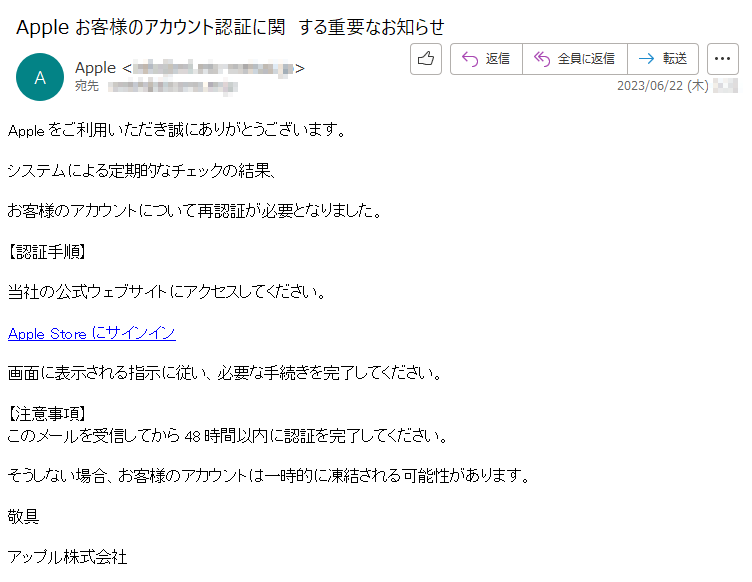This screenshot has width=752, height=582.
Task: Forward this email (転送)
Action: 663,59
